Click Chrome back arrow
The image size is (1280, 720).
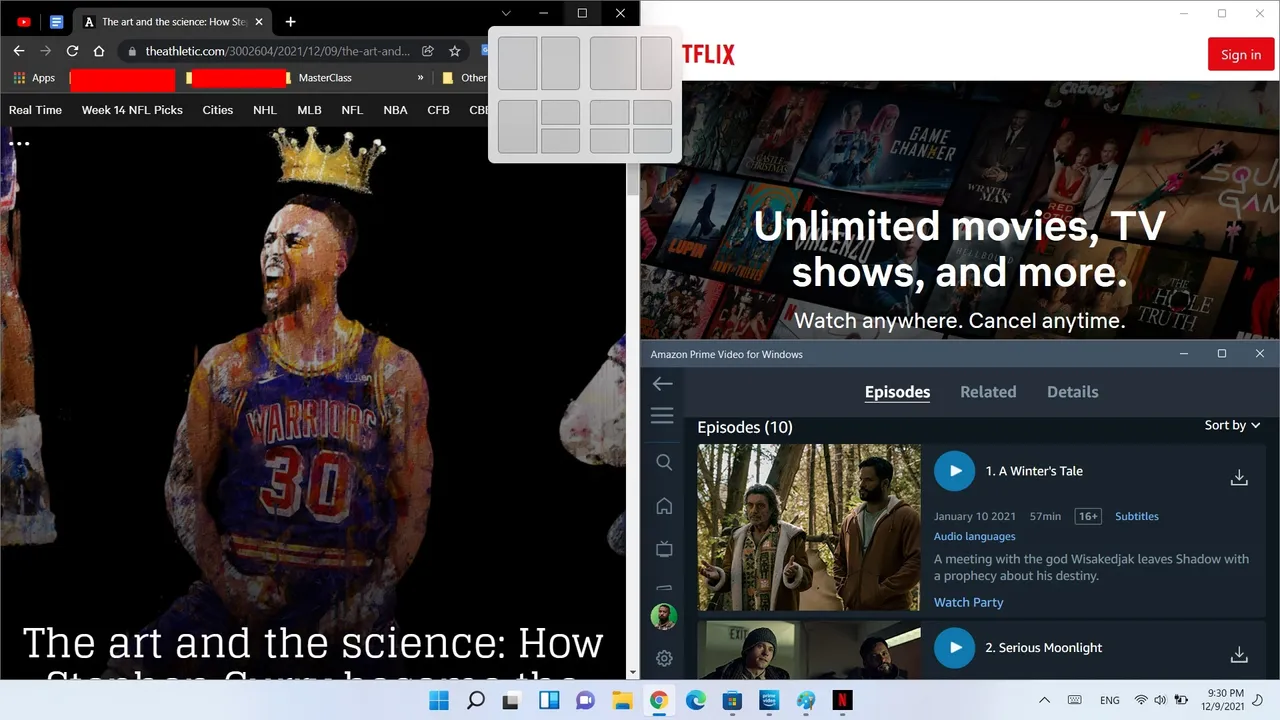coord(18,51)
